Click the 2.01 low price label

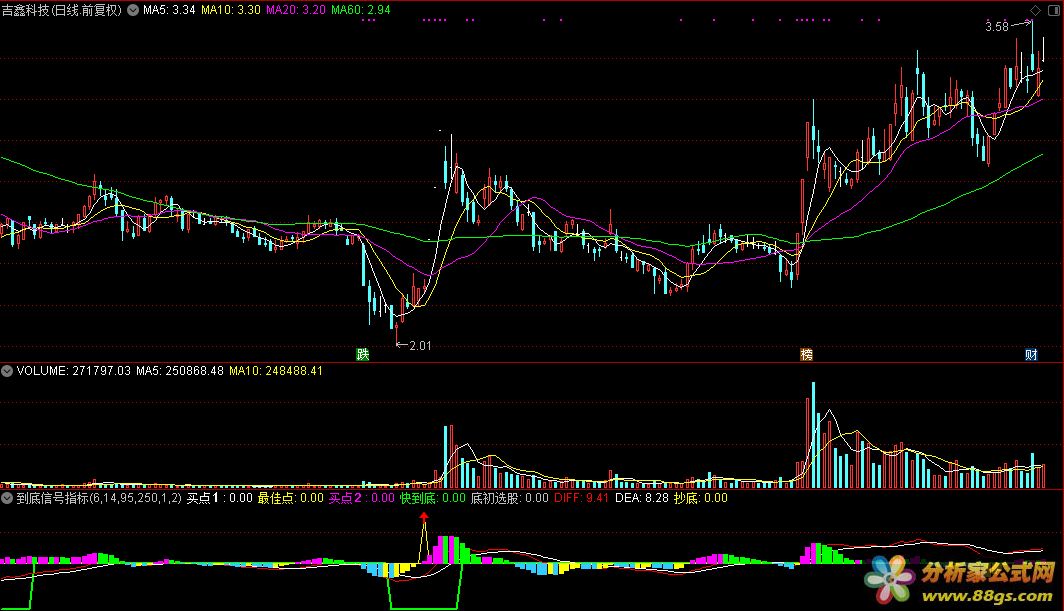click(x=420, y=346)
